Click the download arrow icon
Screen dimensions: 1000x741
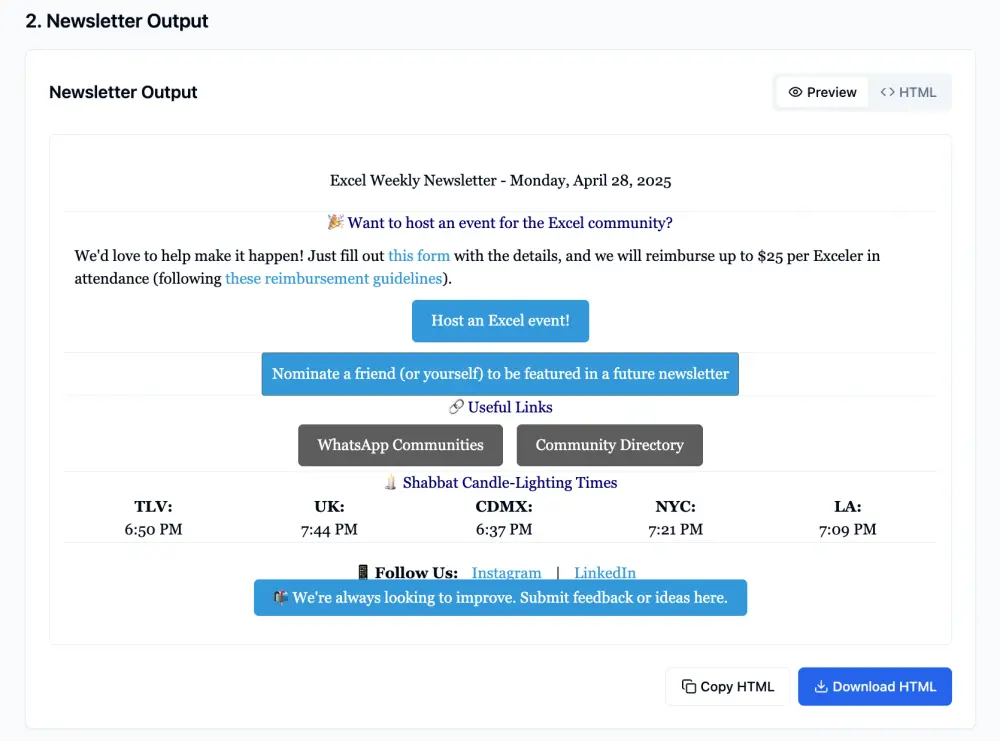(x=821, y=686)
